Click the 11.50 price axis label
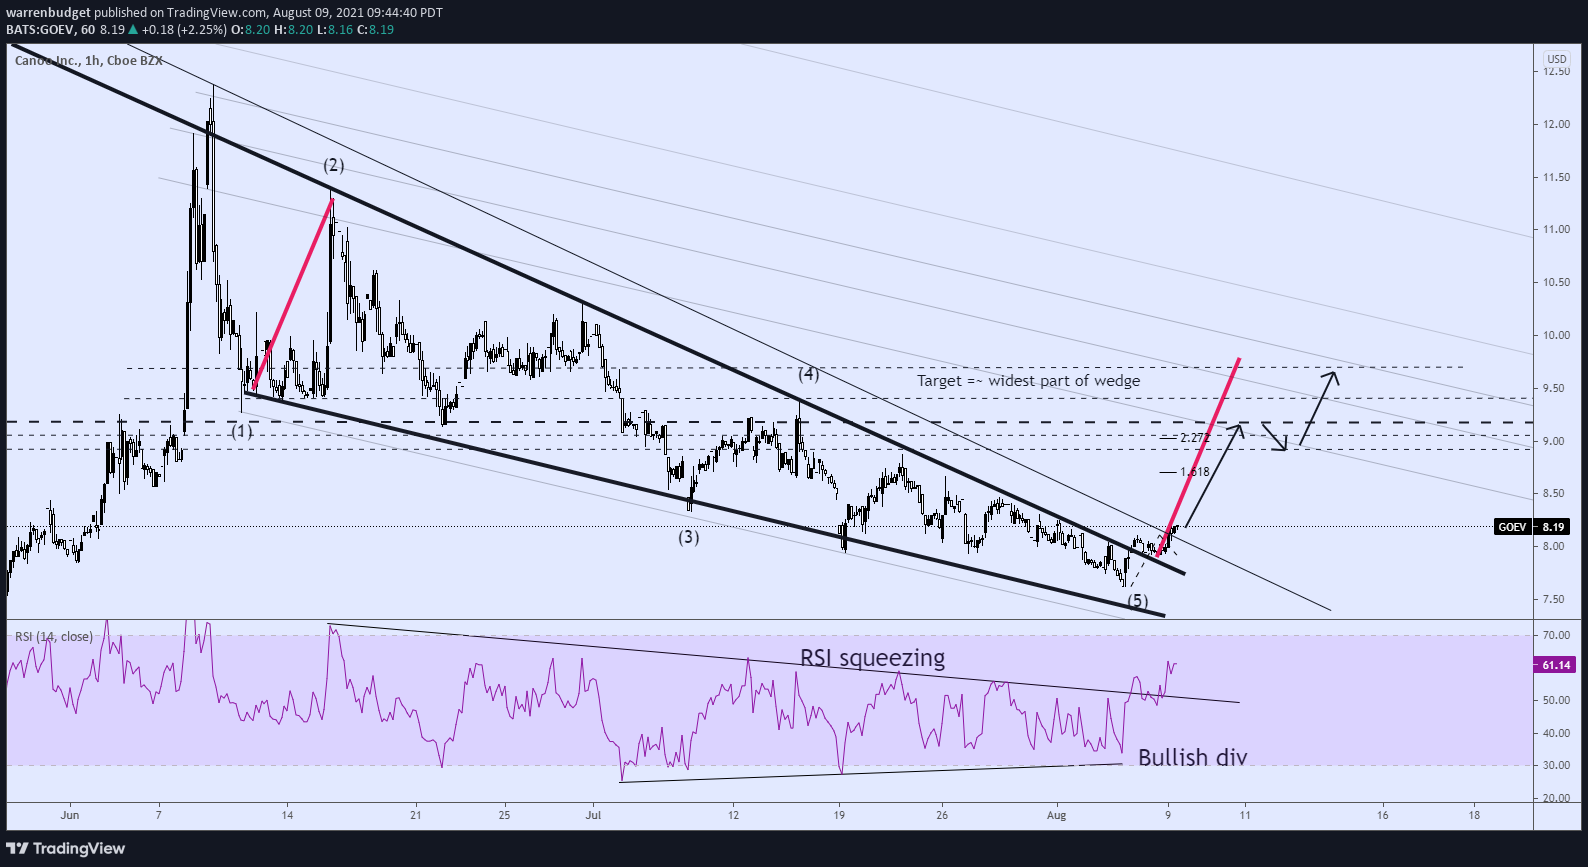 coord(1556,177)
